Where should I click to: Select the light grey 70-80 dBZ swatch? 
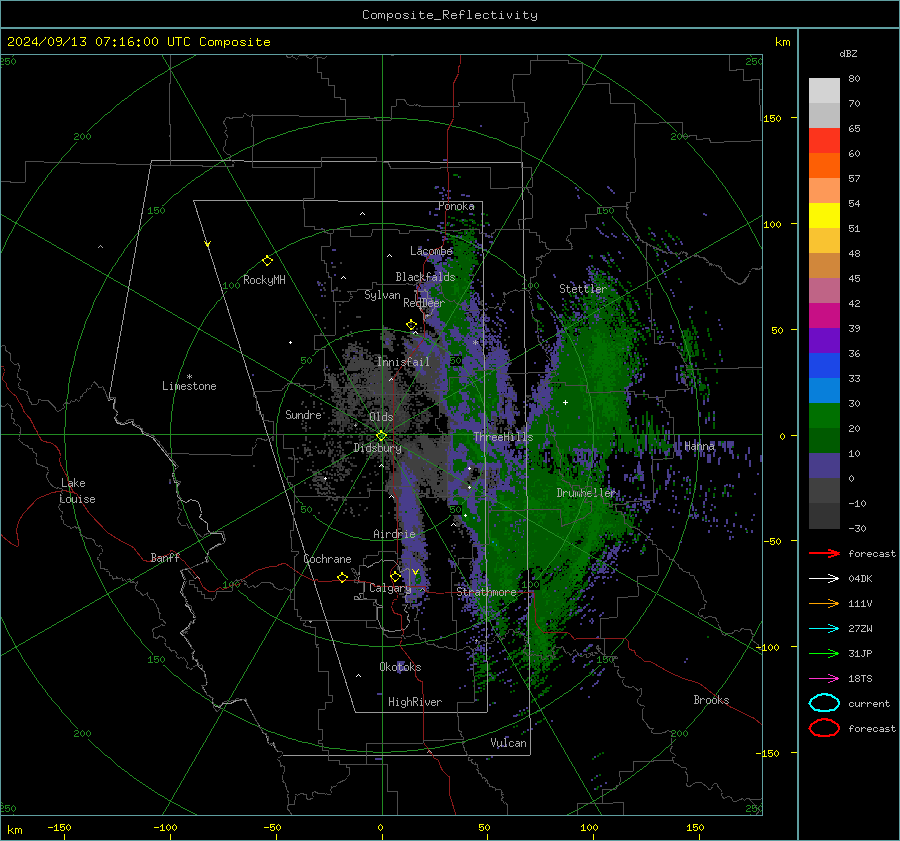tap(824, 91)
